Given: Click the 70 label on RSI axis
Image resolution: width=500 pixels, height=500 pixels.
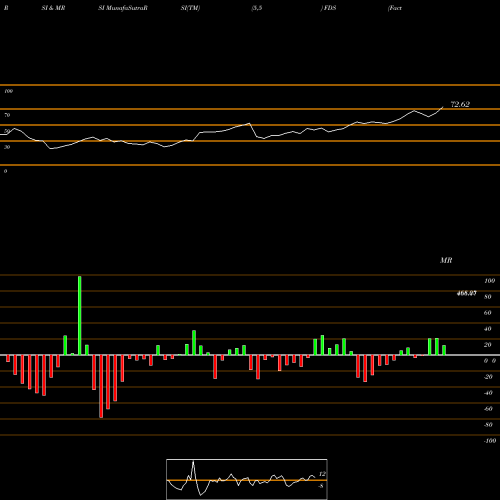Looking at the screenshot, I should pos(7,115).
